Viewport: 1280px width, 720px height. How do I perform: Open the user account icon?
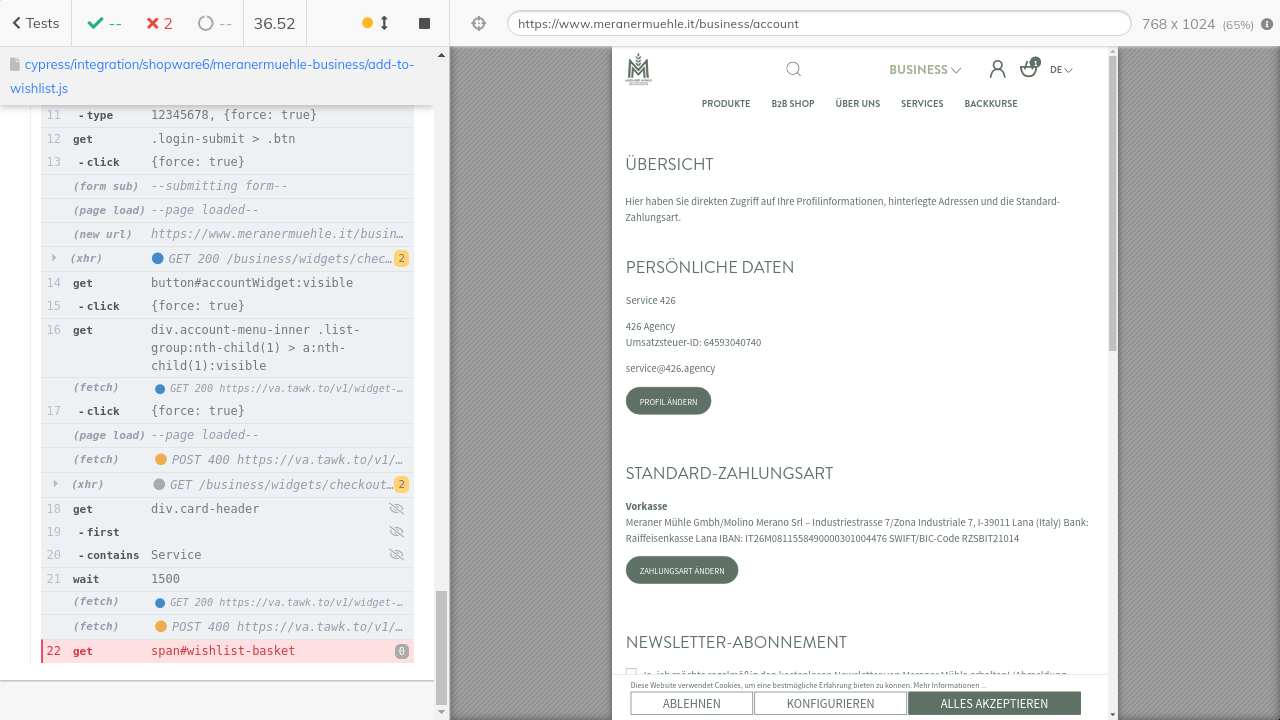click(x=997, y=69)
